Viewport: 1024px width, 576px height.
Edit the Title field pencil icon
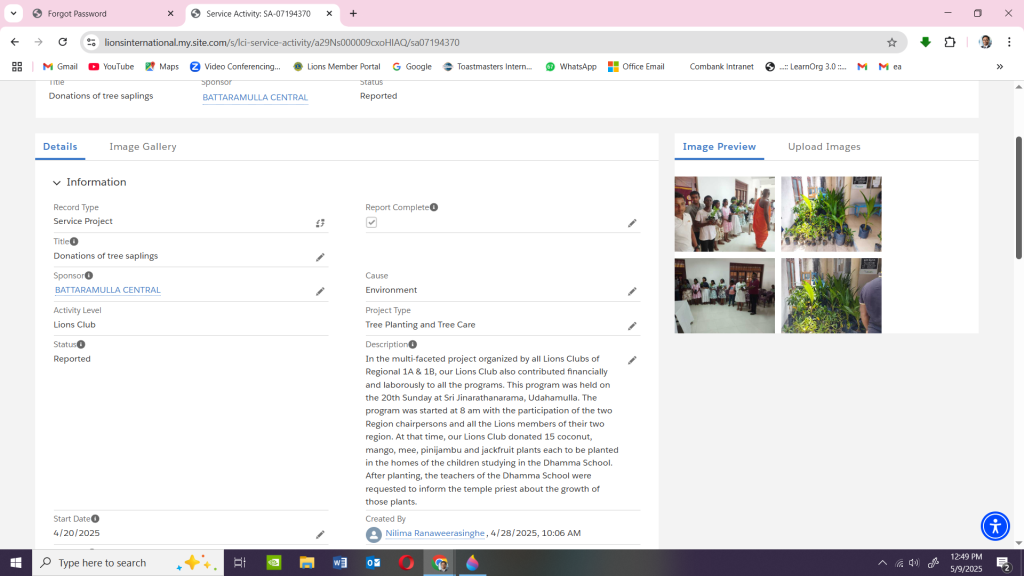[320, 257]
